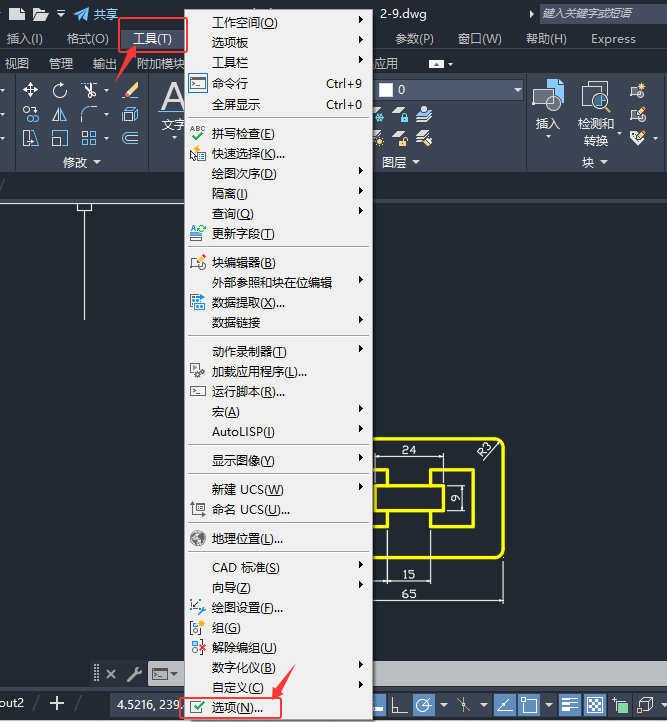The height and width of the screenshot is (722, 667).
Task: Toggle Object Snap Tracking in status bar
Action: pos(504,704)
